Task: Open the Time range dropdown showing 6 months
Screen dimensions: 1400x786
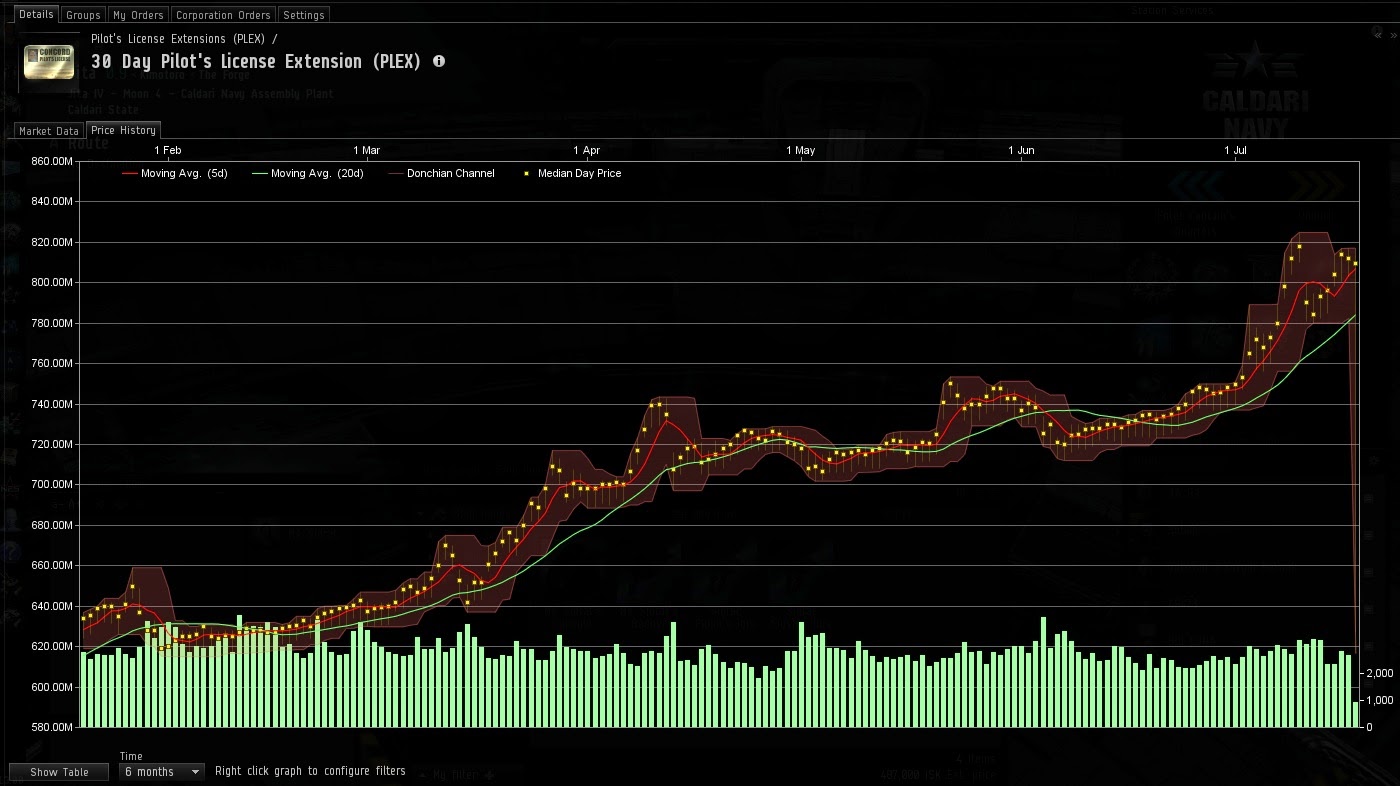Action: (162, 772)
